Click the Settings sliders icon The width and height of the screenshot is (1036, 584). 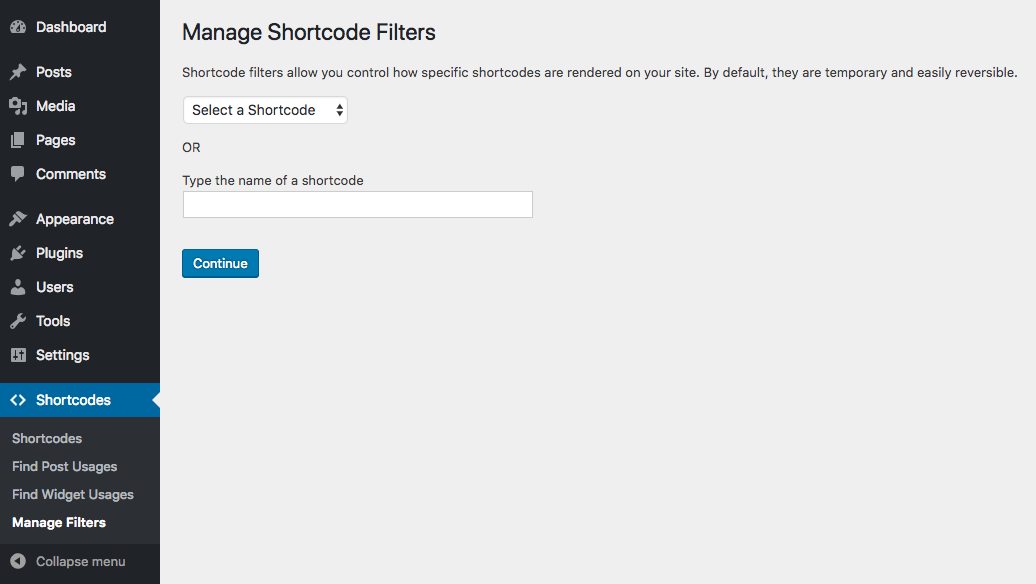click(x=18, y=355)
